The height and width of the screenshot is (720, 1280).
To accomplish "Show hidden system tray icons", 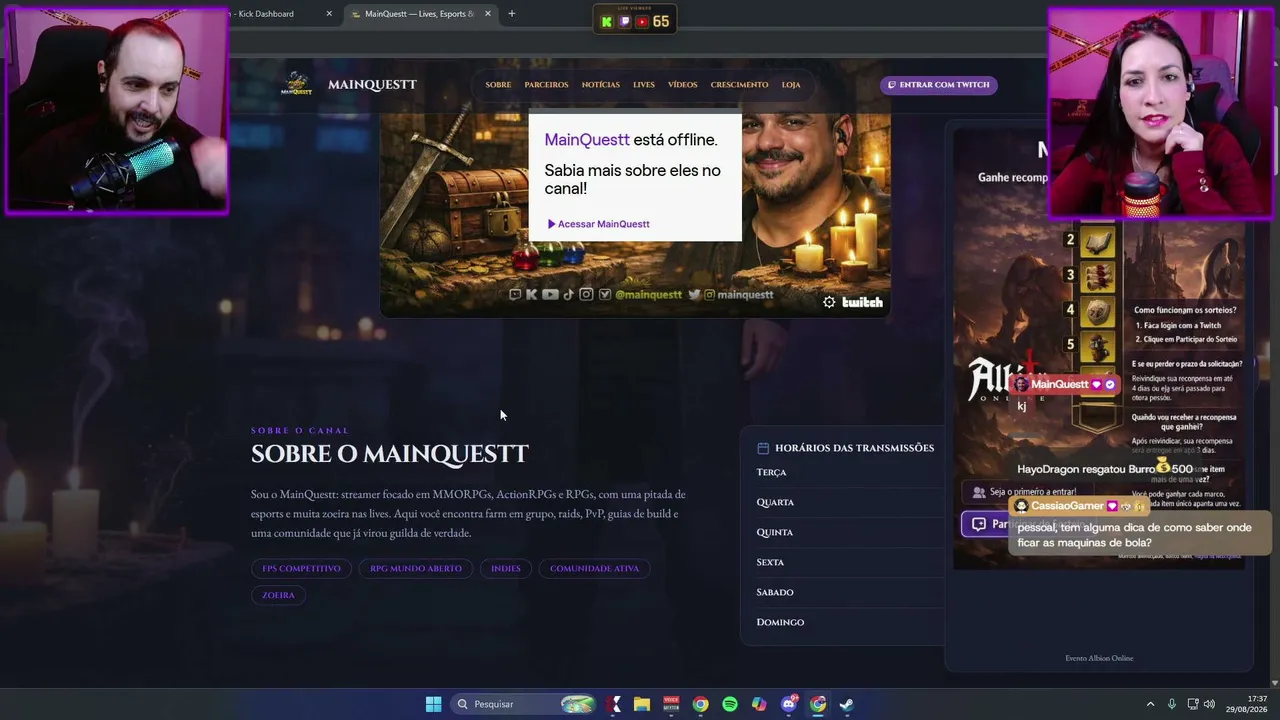I will (x=1150, y=704).
